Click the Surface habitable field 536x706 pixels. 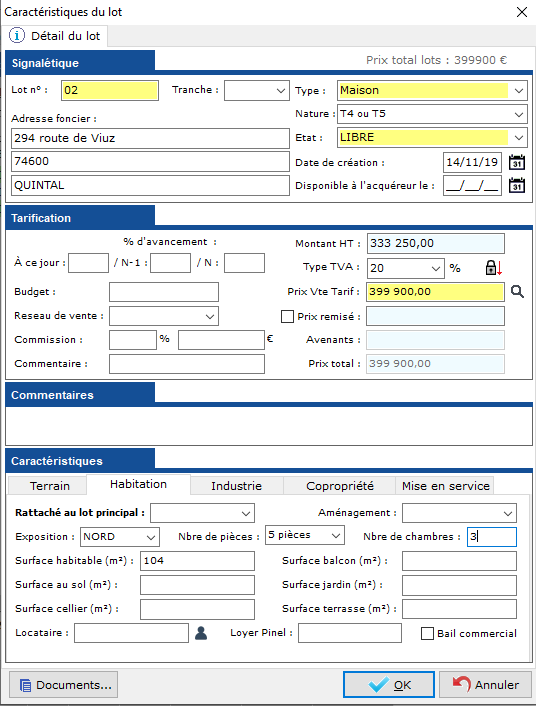coord(197,561)
